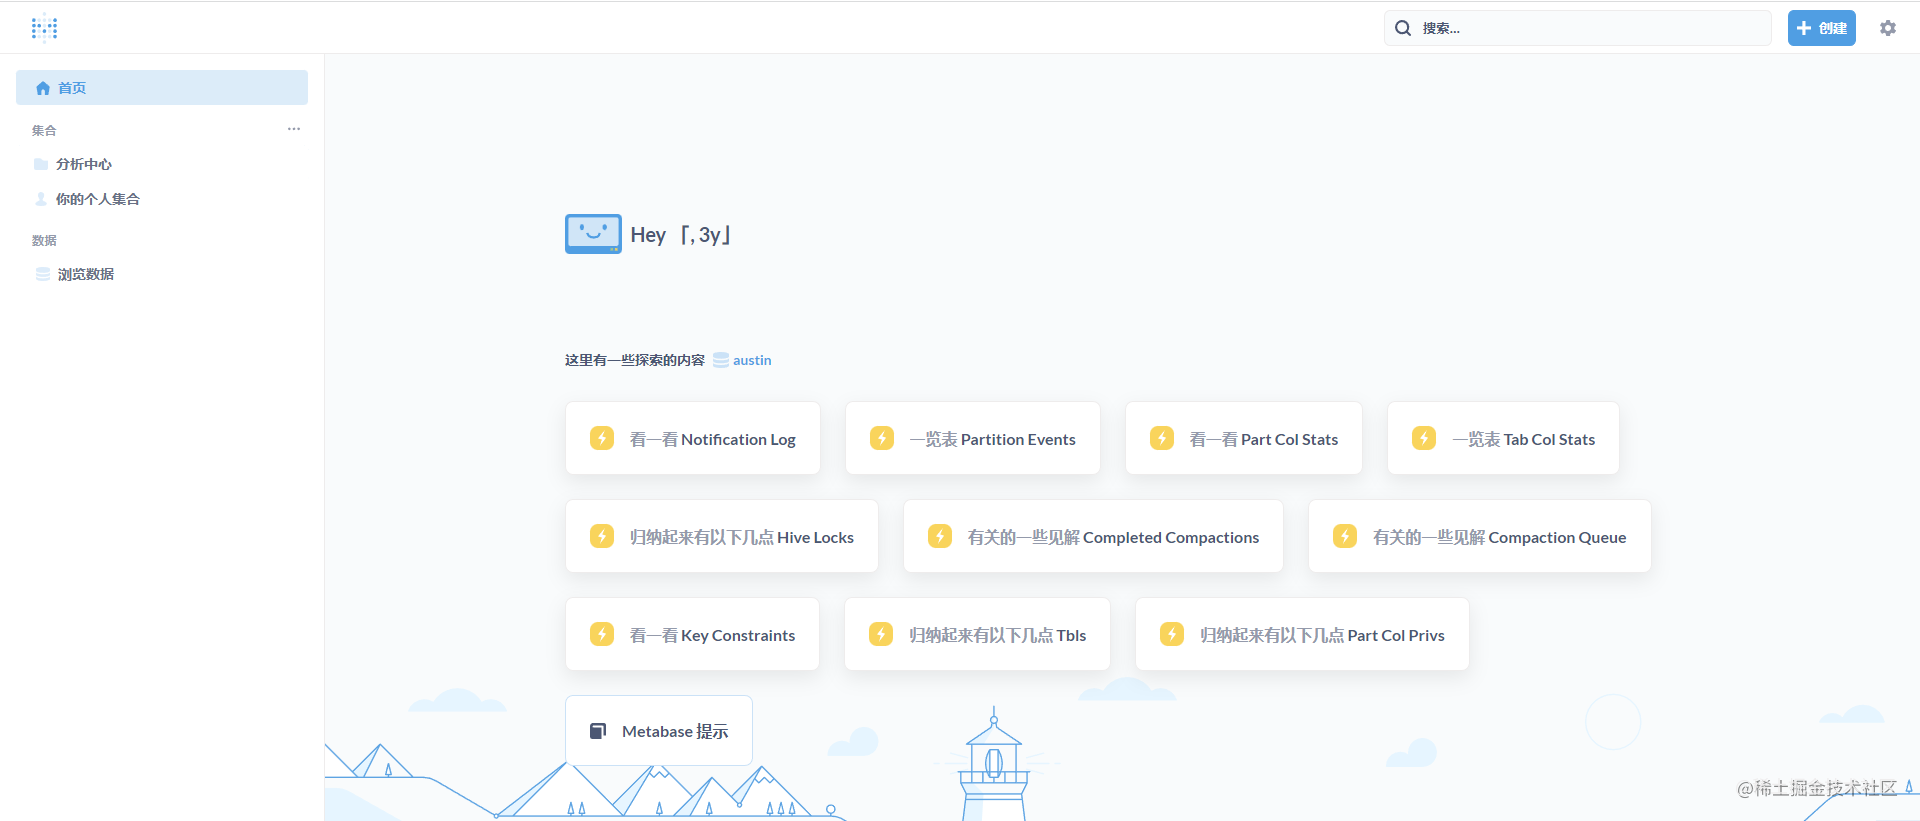Open 一览表 Partition Events card

tap(973, 438)
